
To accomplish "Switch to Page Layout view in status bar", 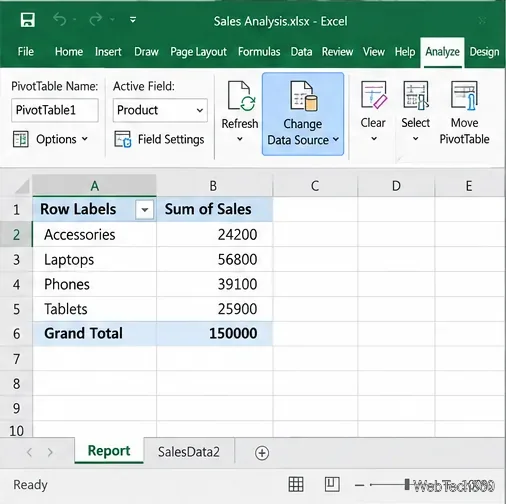I will point(332,484).
